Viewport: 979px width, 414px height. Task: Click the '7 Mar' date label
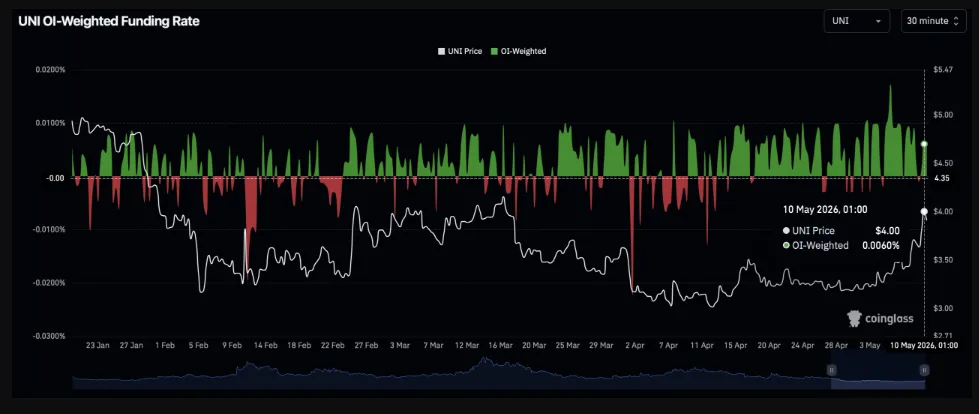433,345
